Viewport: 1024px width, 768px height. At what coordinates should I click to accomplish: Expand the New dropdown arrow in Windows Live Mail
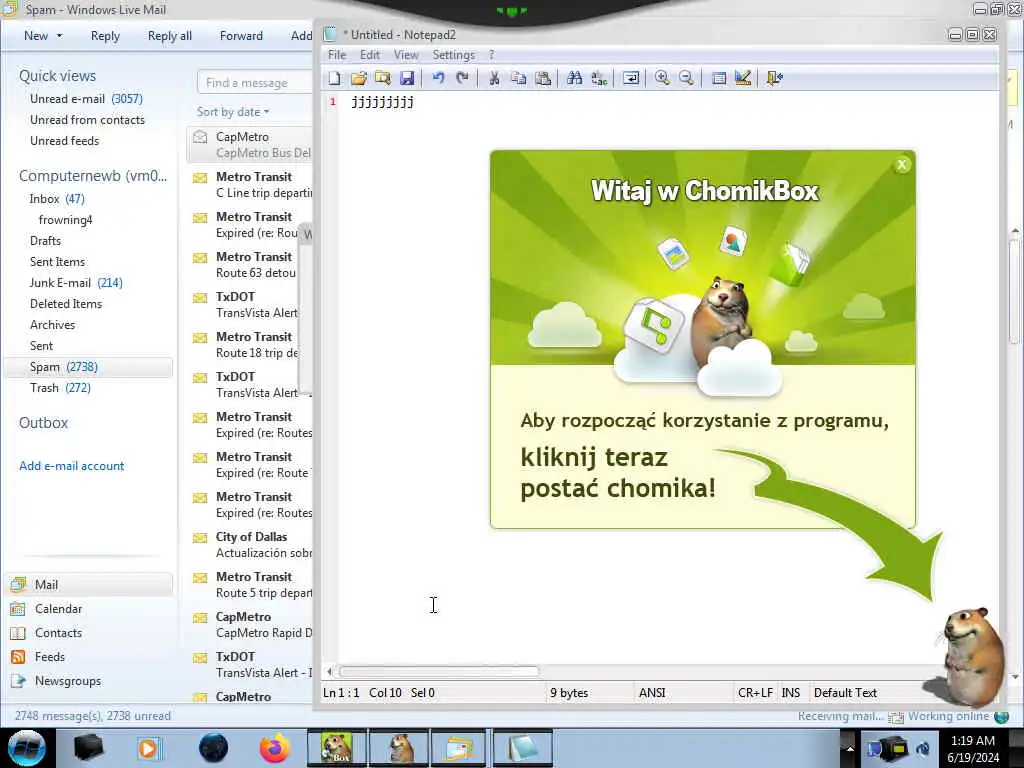click(x=59, y=36)
